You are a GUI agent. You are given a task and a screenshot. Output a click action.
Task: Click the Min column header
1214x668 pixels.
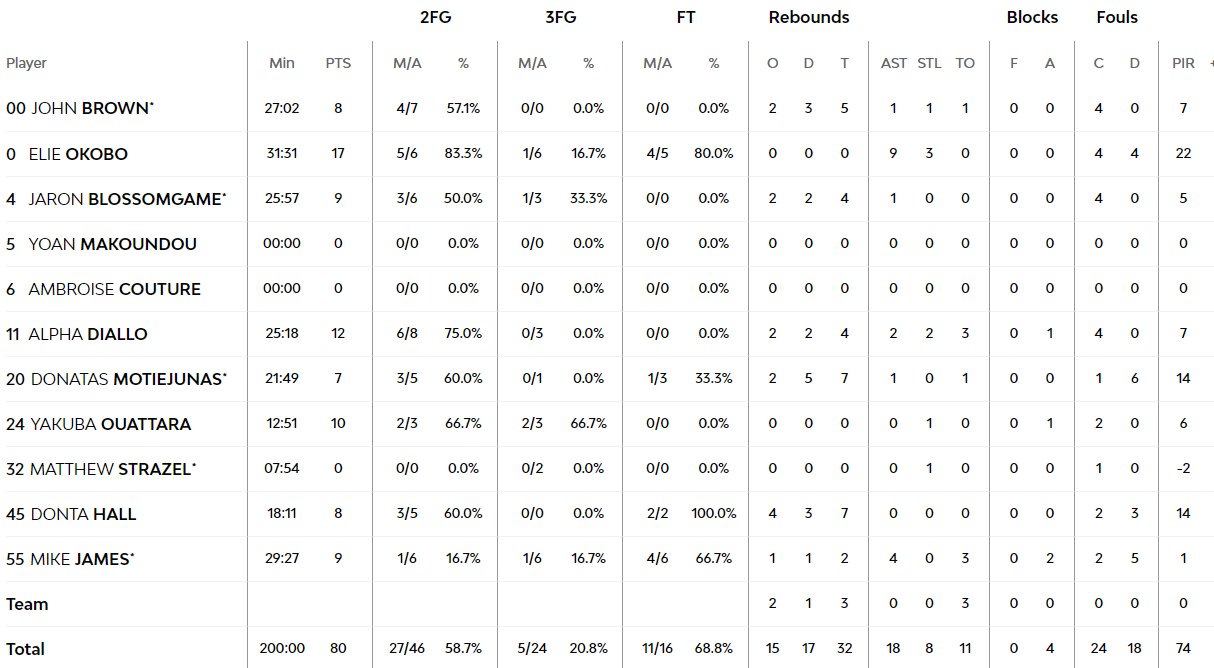tap(282, 63)
